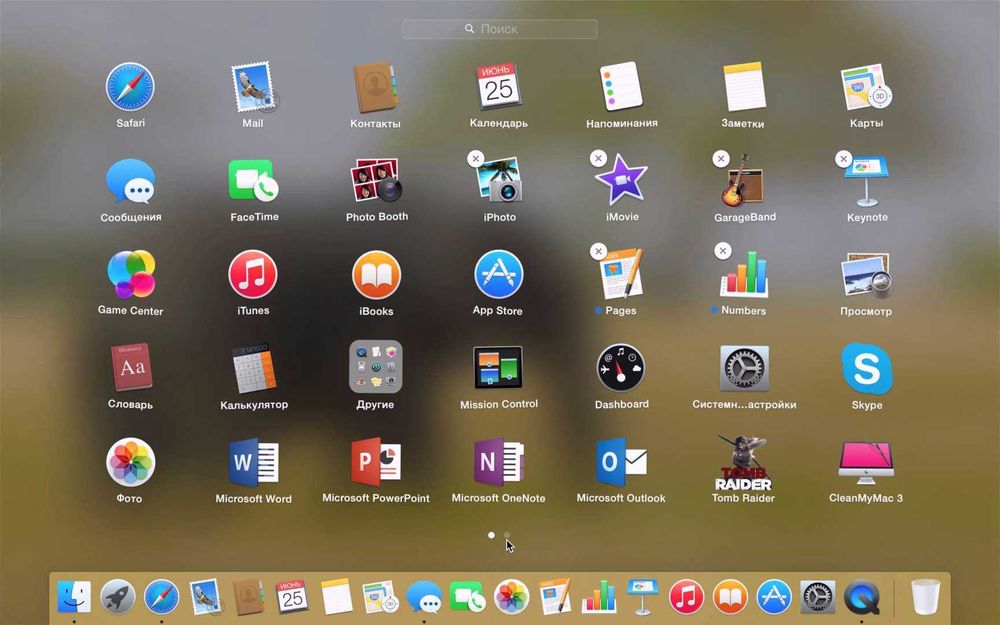Open iTunes in the Launchpad grid

click(253, 274)
